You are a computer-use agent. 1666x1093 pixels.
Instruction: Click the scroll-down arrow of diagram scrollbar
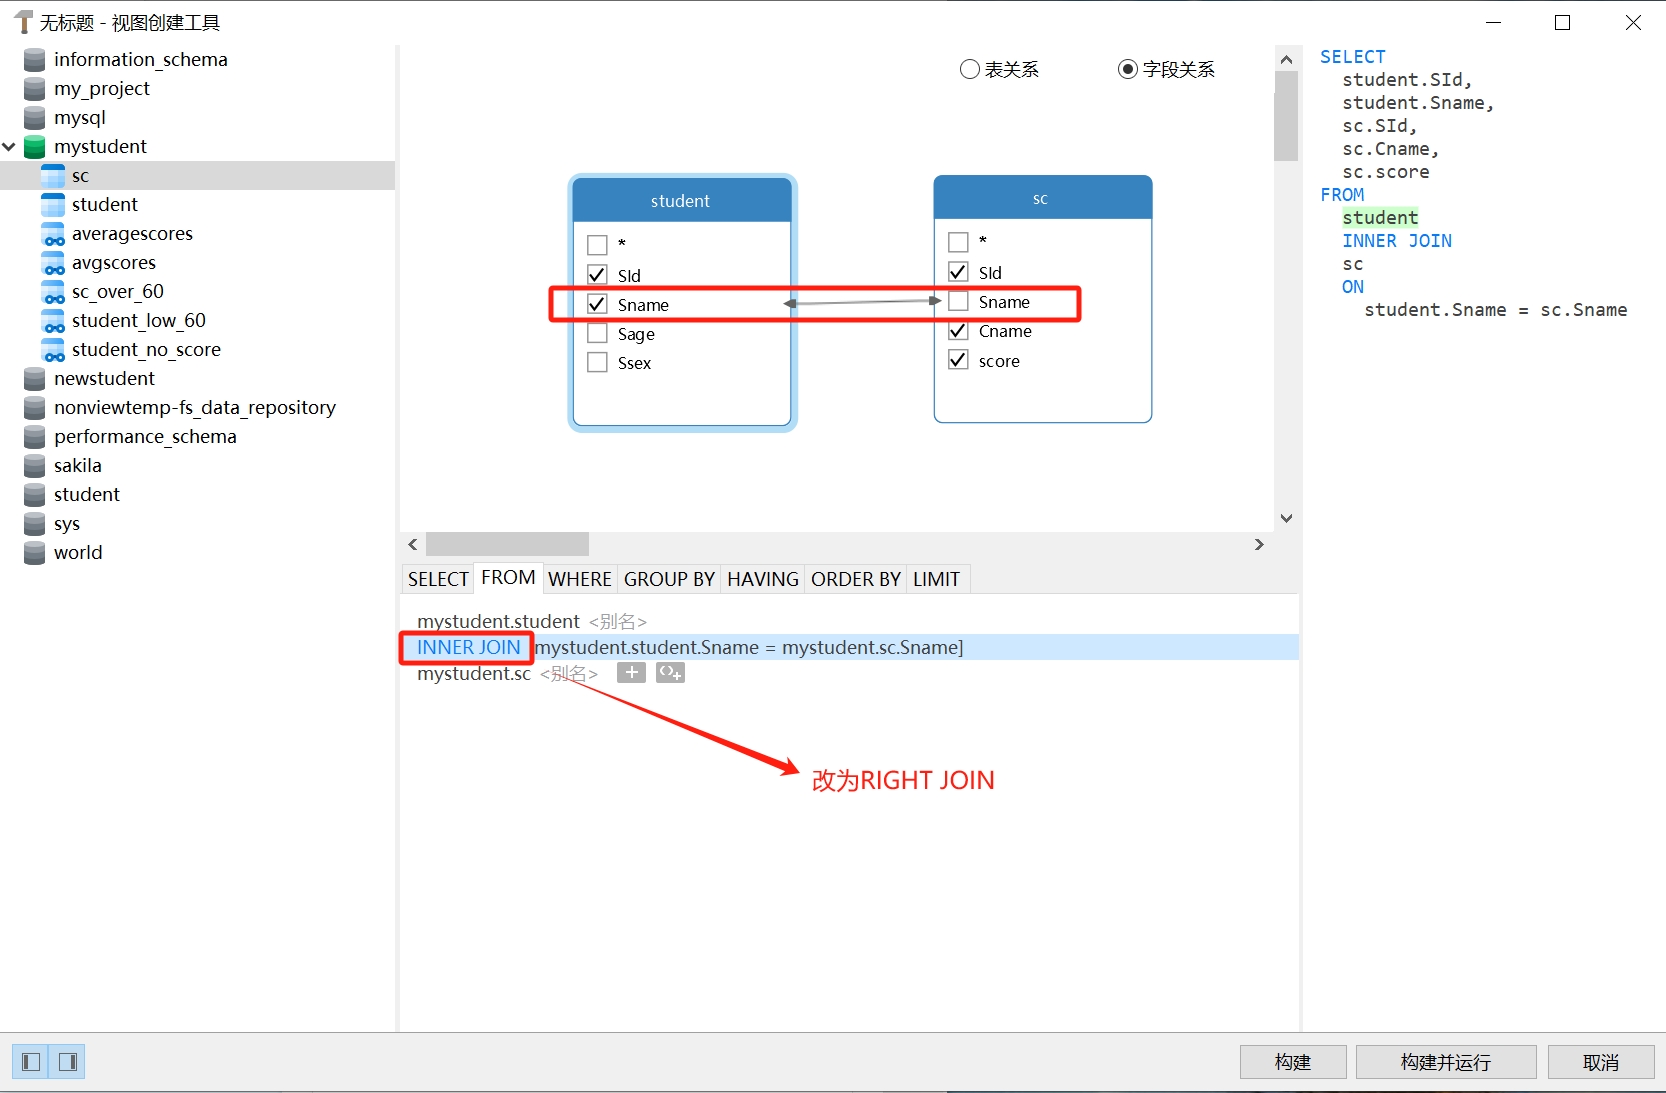[x=1286, y=518]
